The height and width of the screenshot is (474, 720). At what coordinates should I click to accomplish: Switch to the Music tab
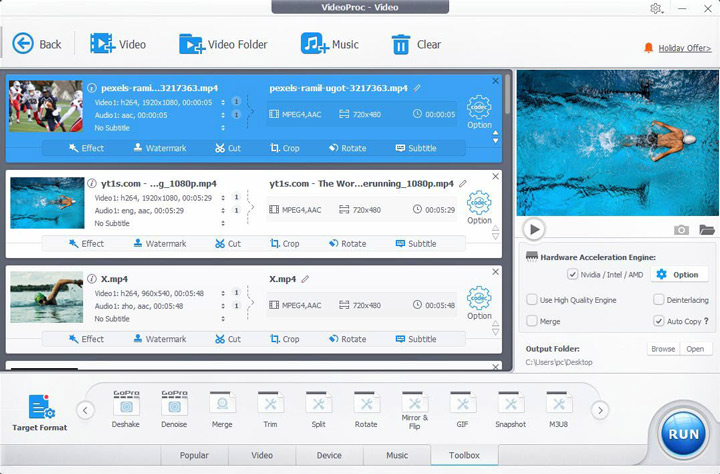[397, 455]
